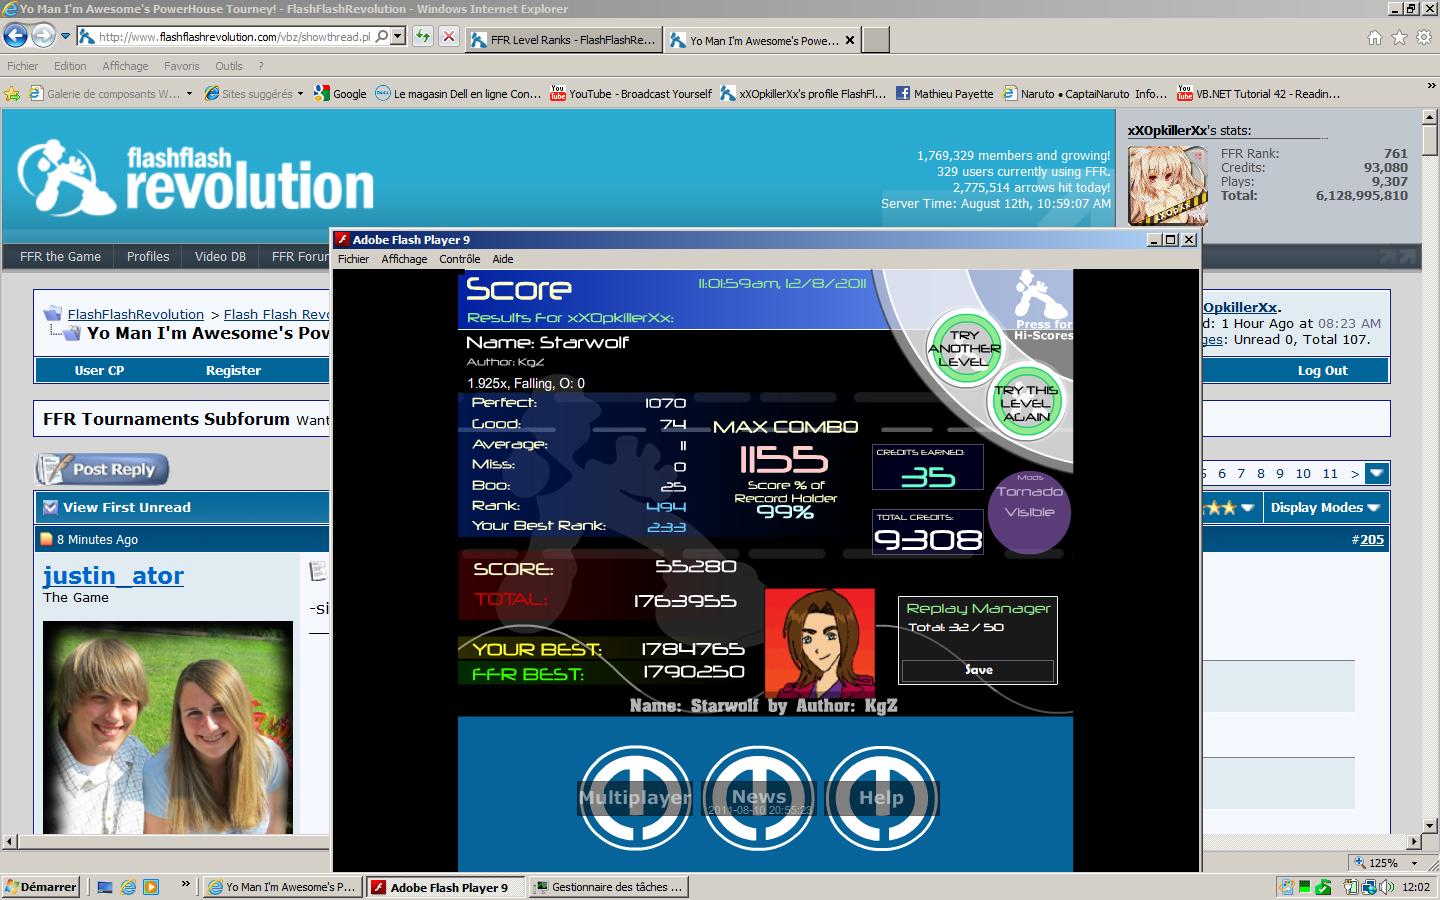This screenshot has height=900, width=1440.
Task: Open the Display Modes dropdown
Action: coord(1325,507)
